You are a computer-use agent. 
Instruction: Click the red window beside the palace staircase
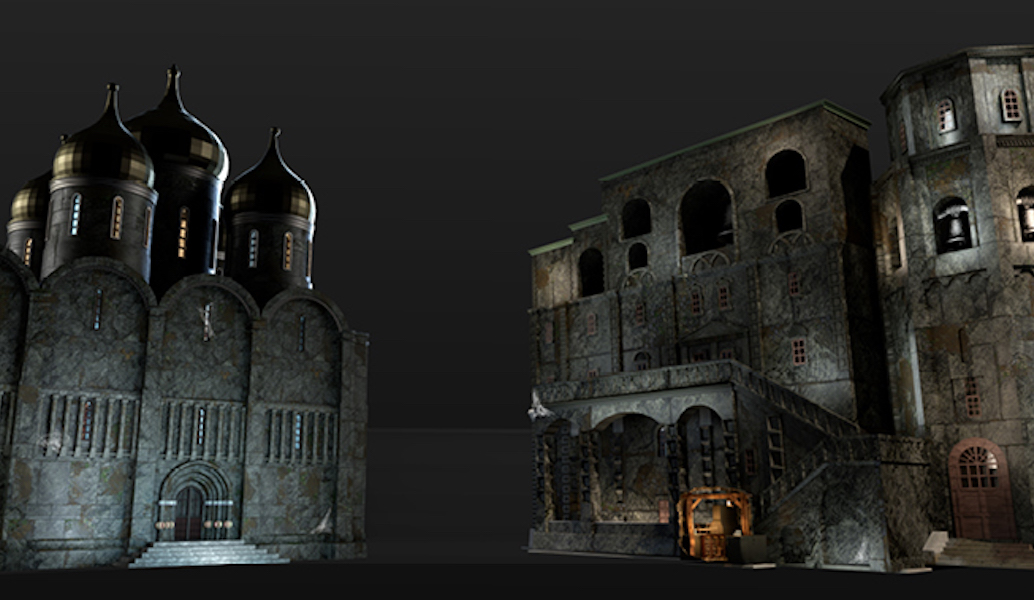pyautogui.click(x=798, y=352)
